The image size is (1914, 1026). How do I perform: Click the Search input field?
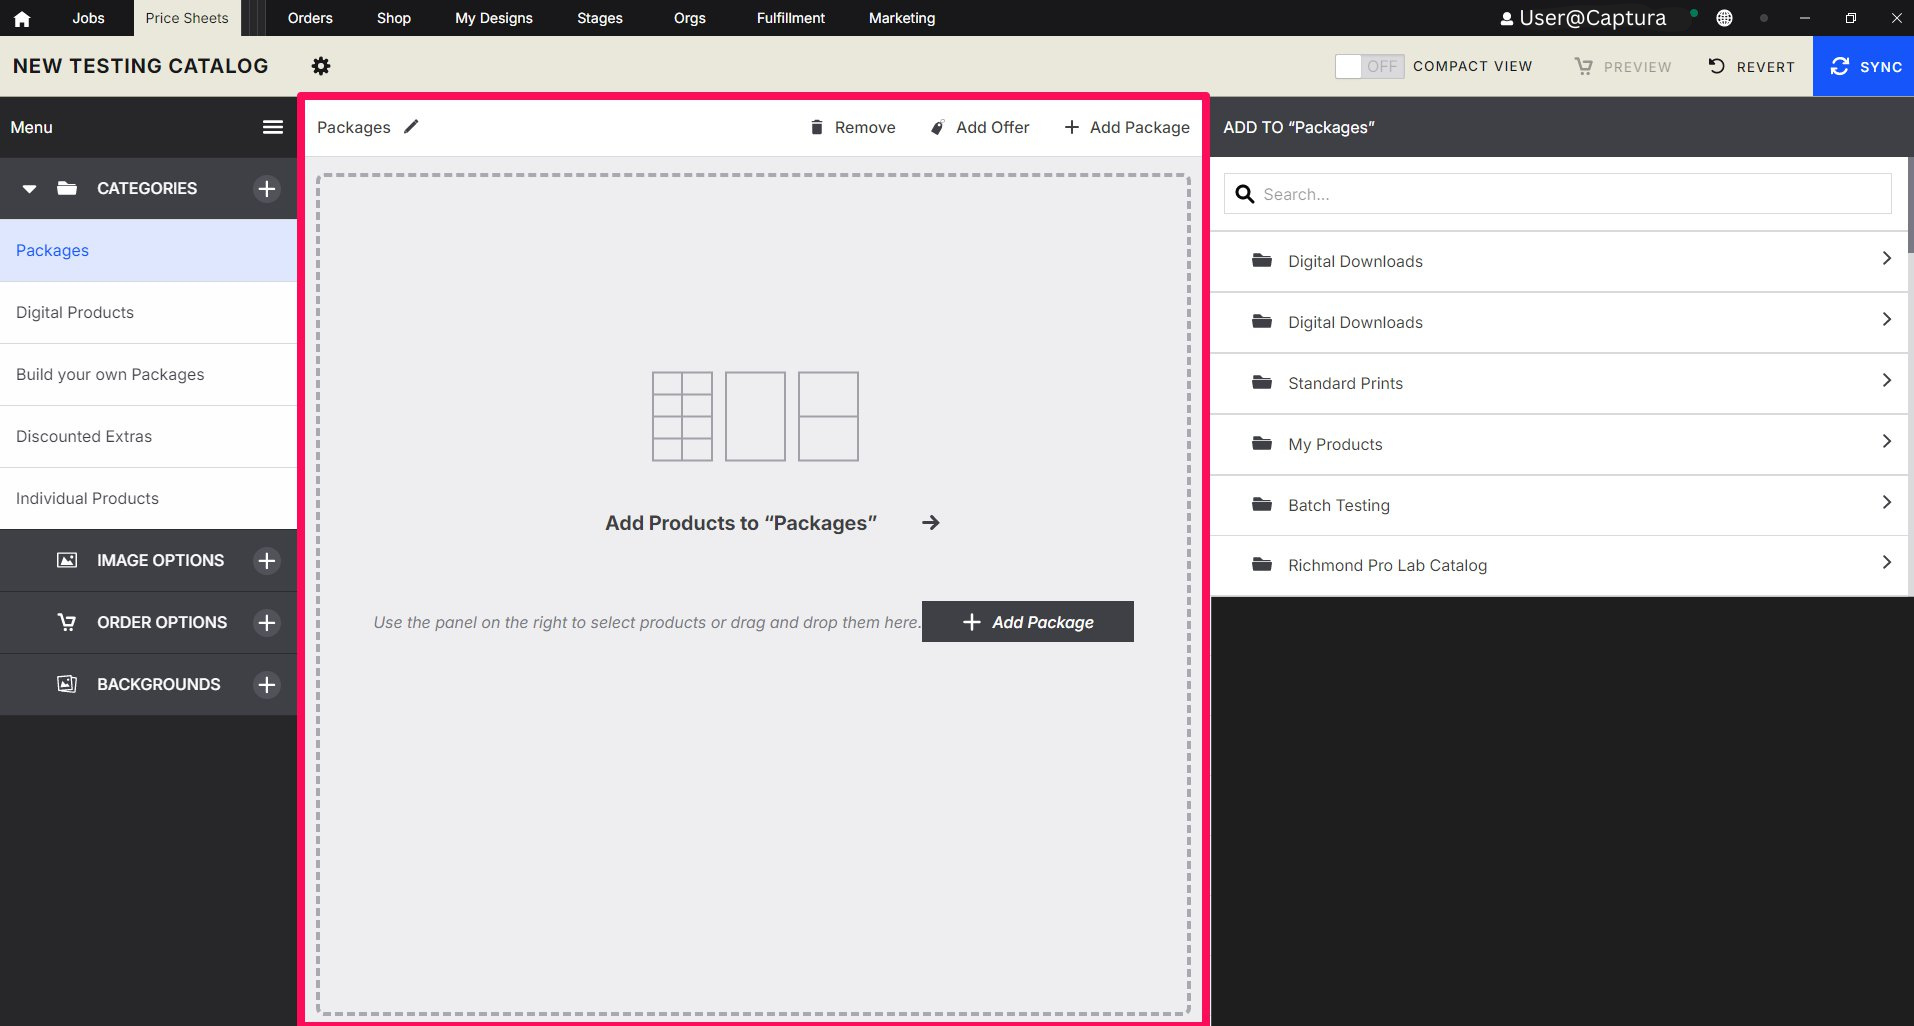(x=1558, y=194)
